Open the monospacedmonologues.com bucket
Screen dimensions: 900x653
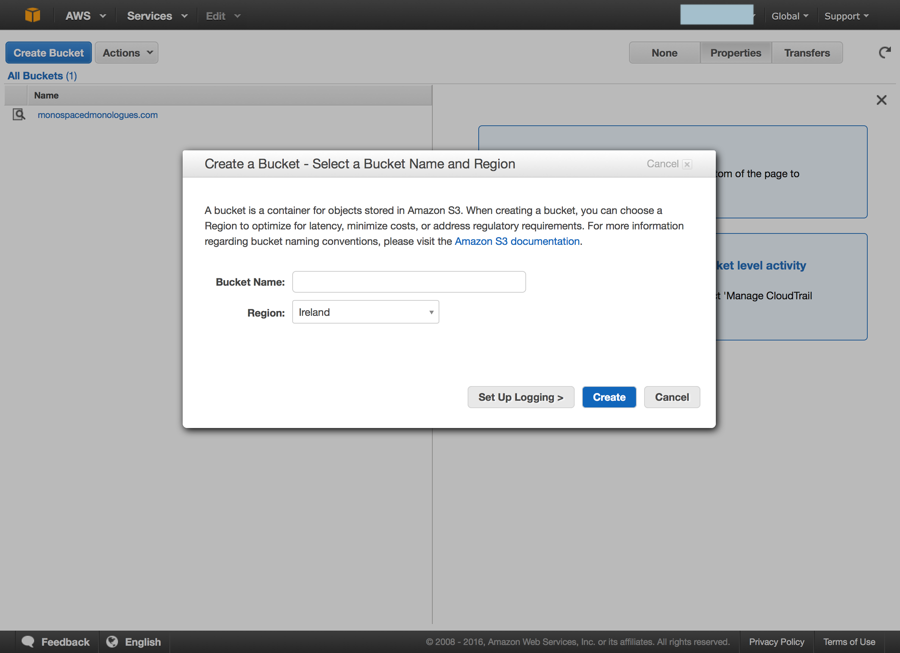98,115
